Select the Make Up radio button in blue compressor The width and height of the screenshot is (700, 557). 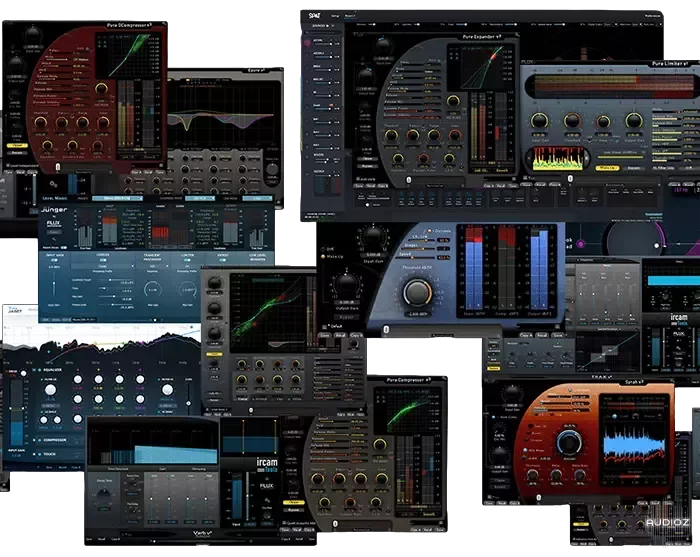coord(324,257)
